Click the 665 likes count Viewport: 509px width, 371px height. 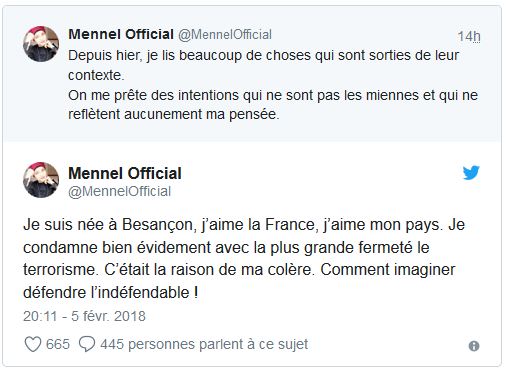coord(58,344)
